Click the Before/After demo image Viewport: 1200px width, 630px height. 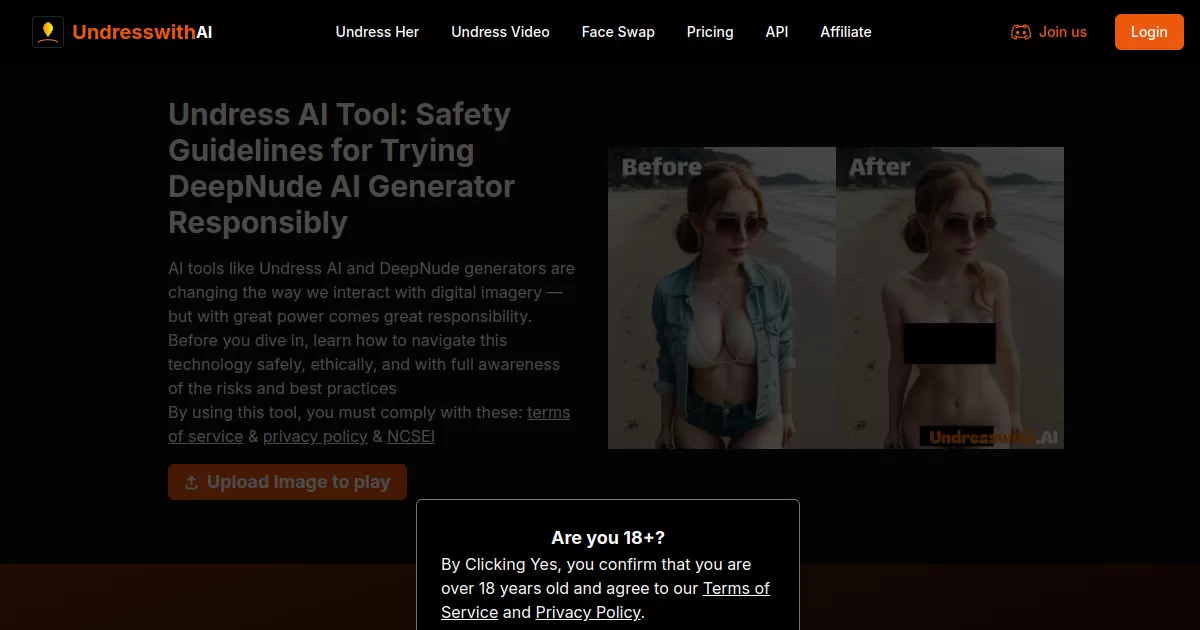pos(836,298)
